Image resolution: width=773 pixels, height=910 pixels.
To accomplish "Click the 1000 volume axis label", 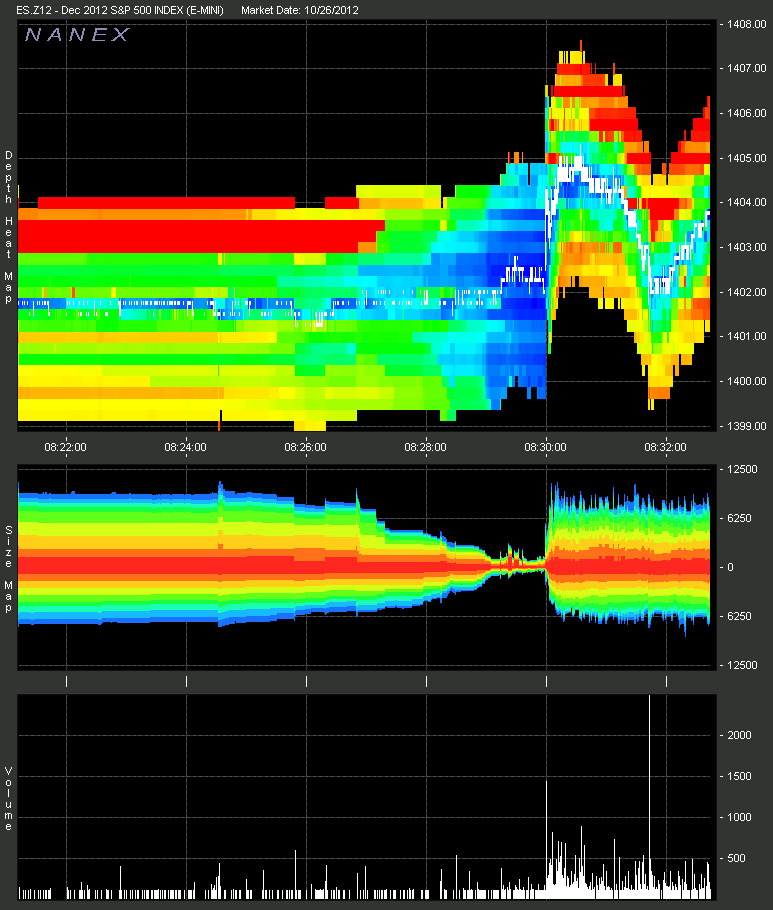I will 739,817.
